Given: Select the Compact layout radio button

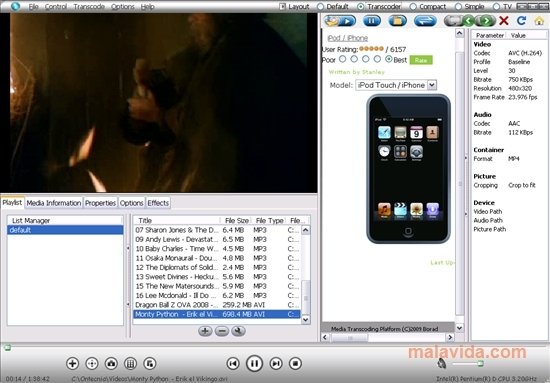Looking at the screenshot, I should (413, 6).
